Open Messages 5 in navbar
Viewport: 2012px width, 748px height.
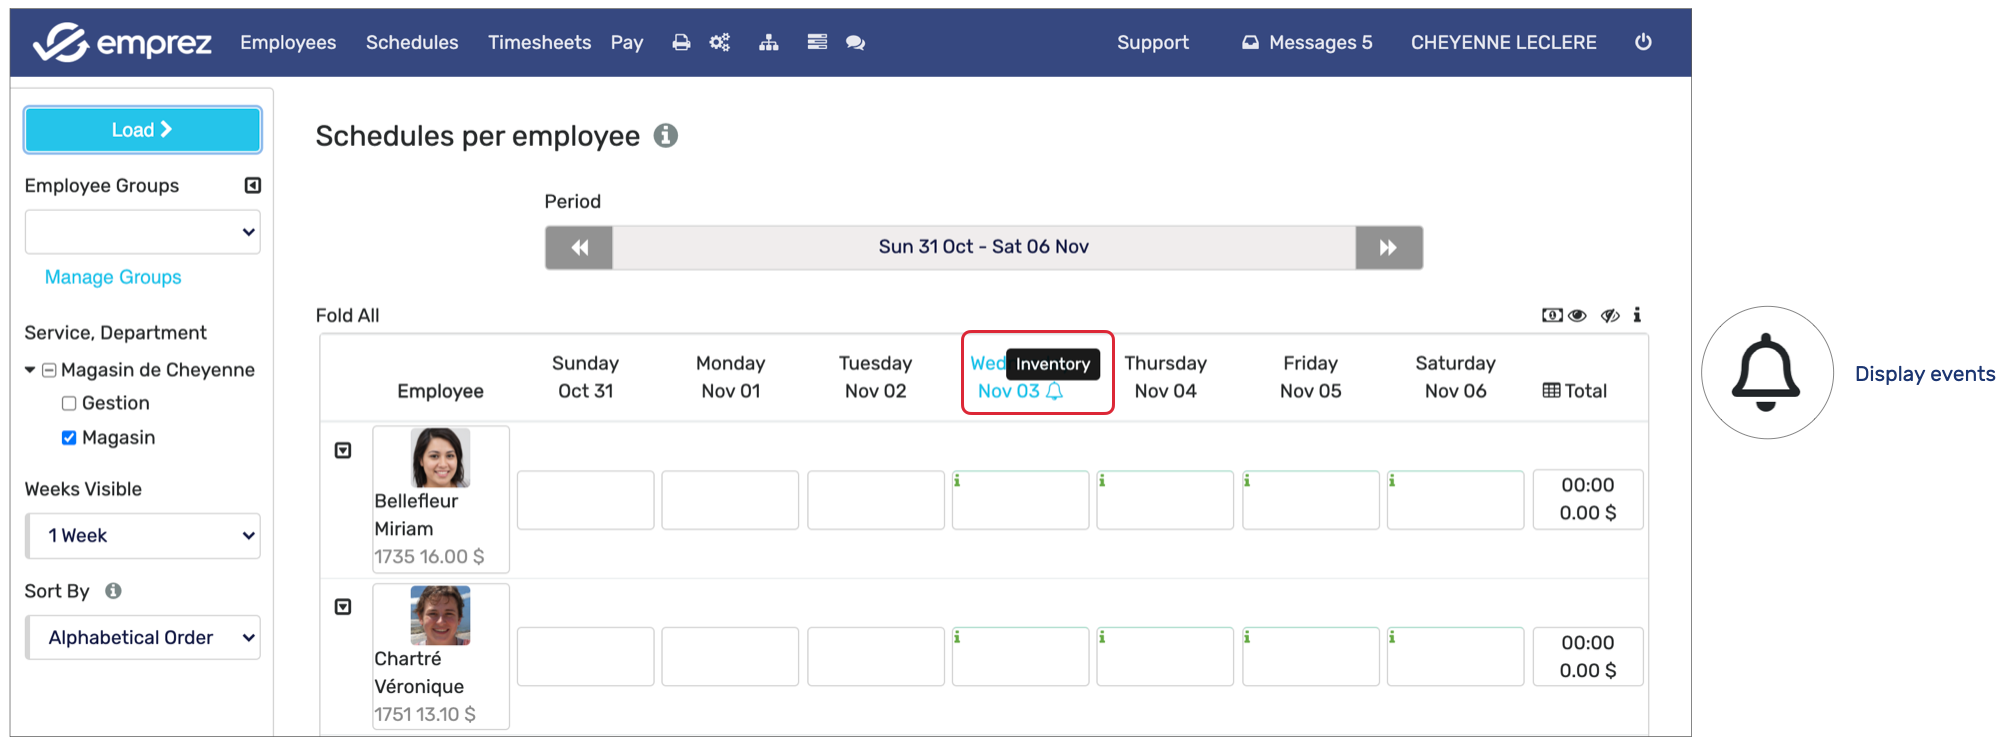point(1307,42)
